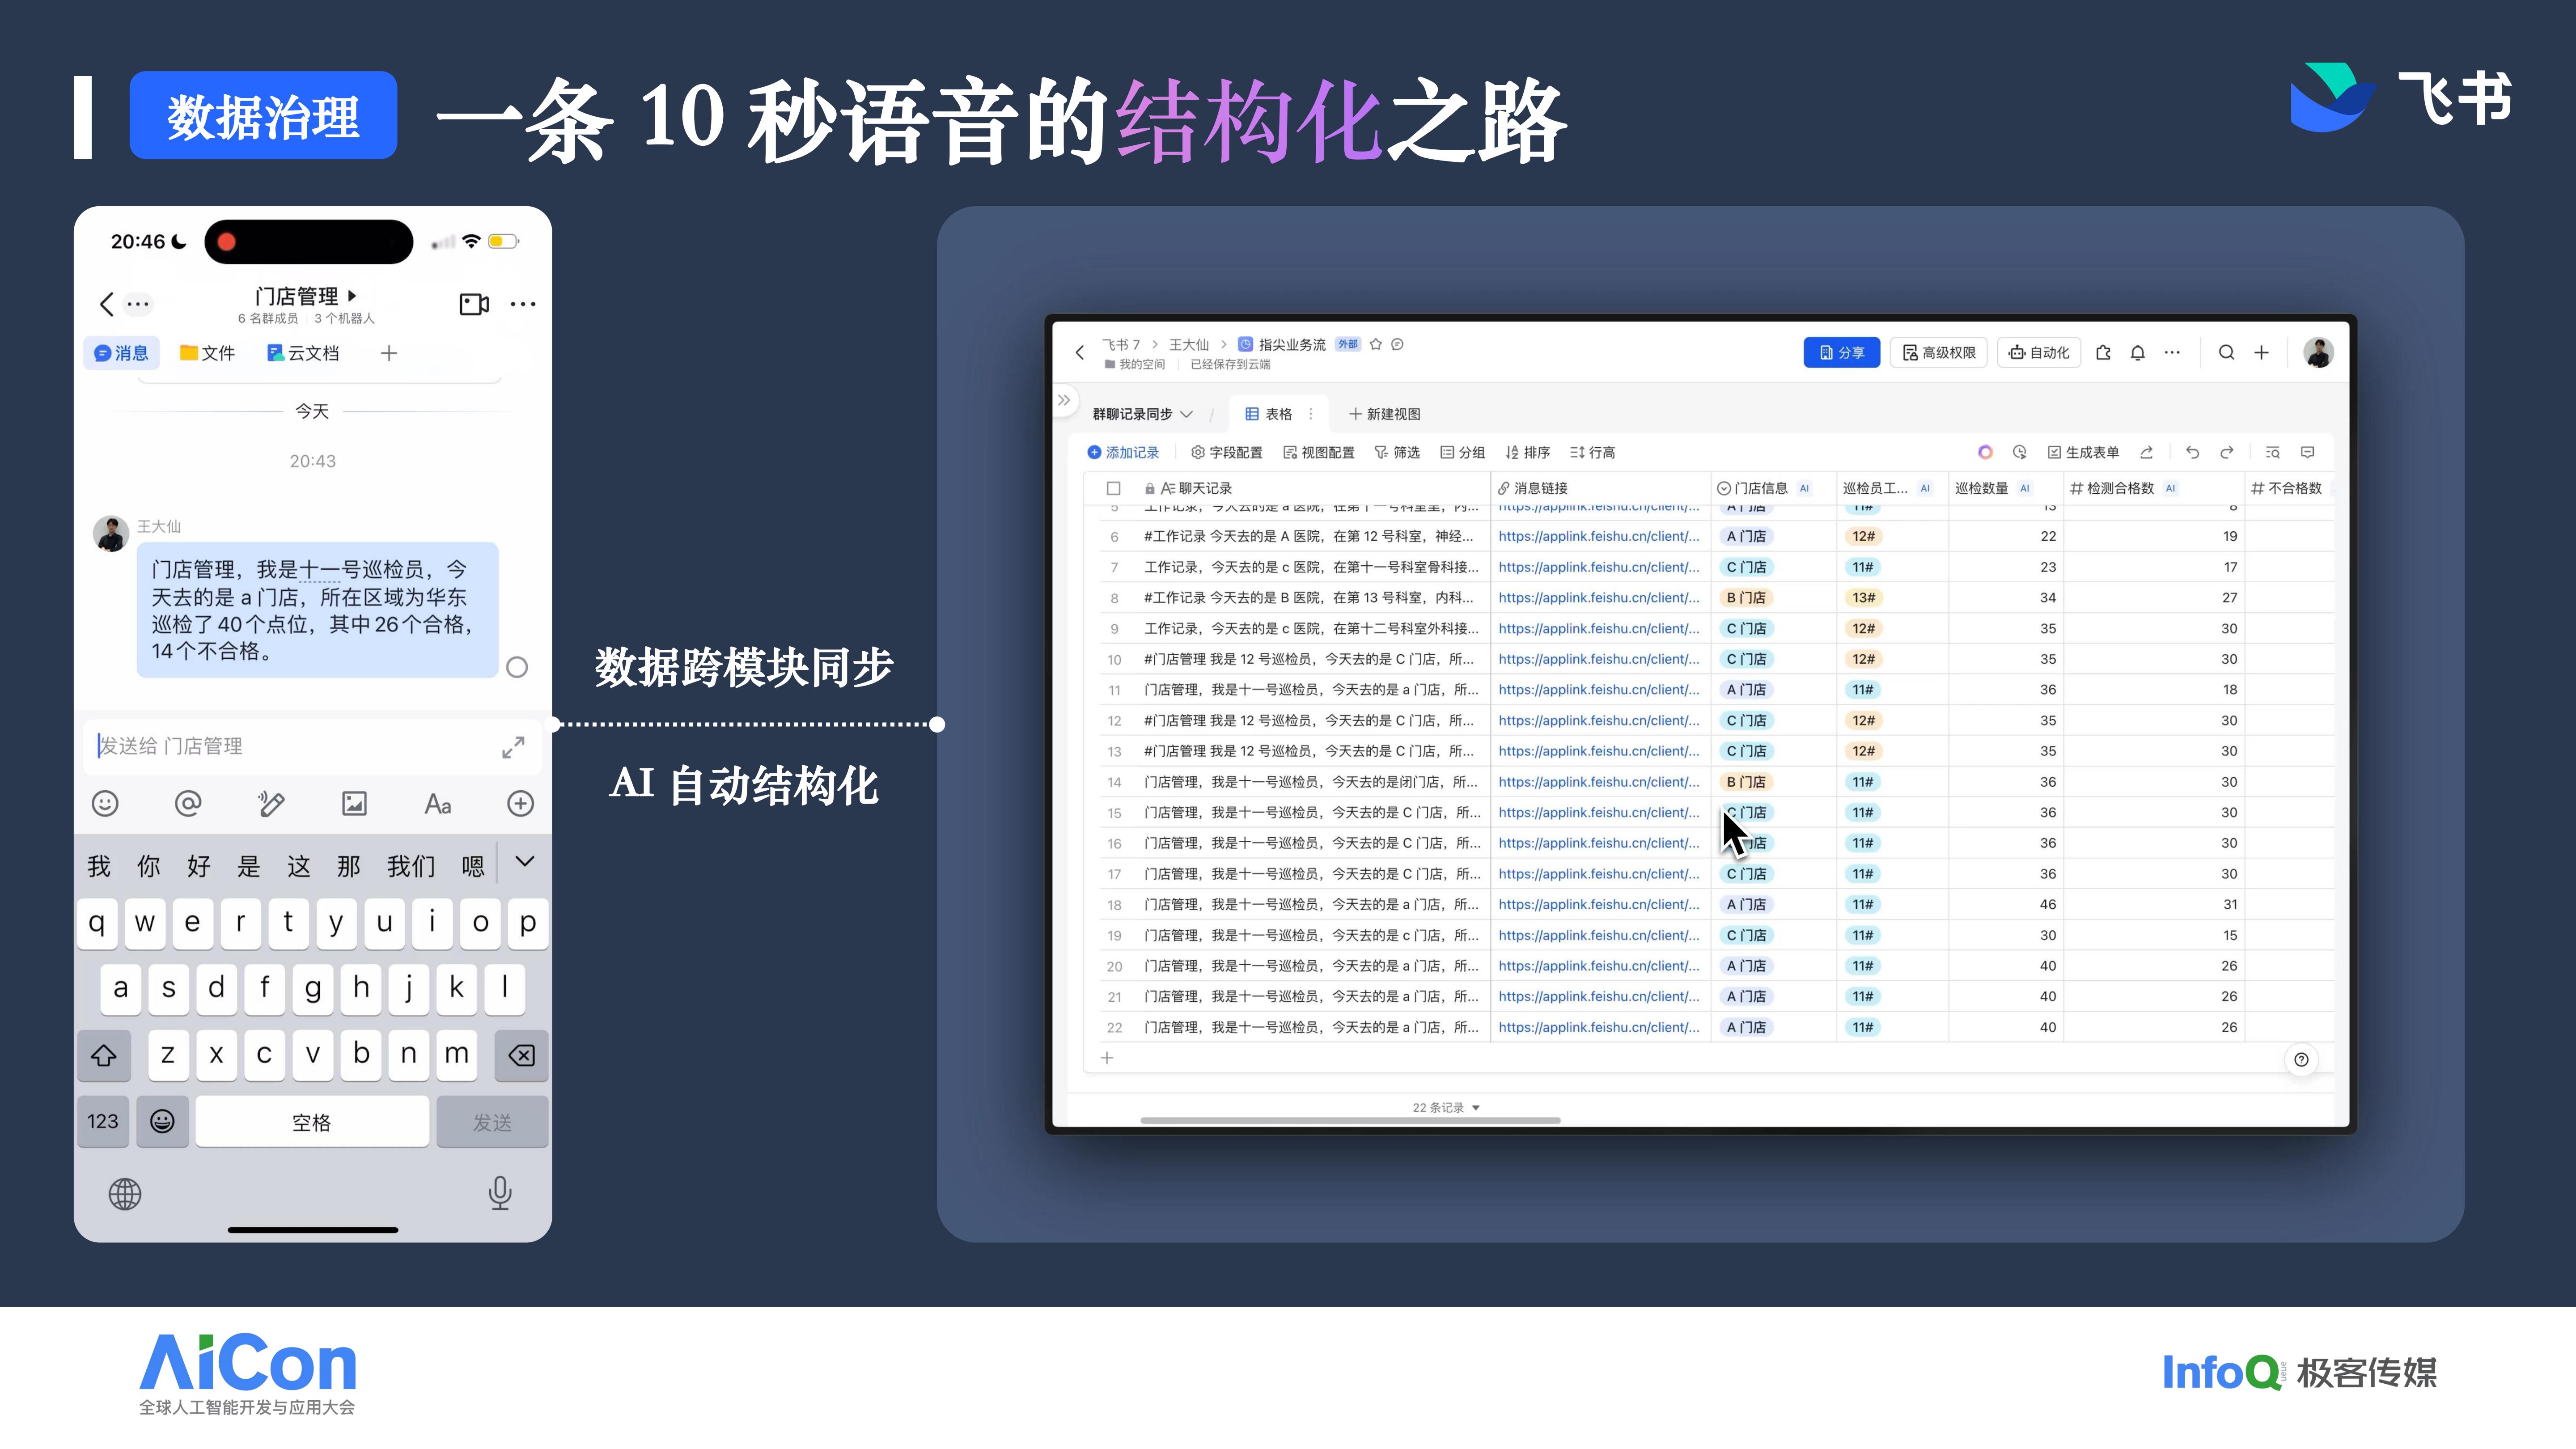Open the feishu link in row 6

click(x=1598, y=536)
